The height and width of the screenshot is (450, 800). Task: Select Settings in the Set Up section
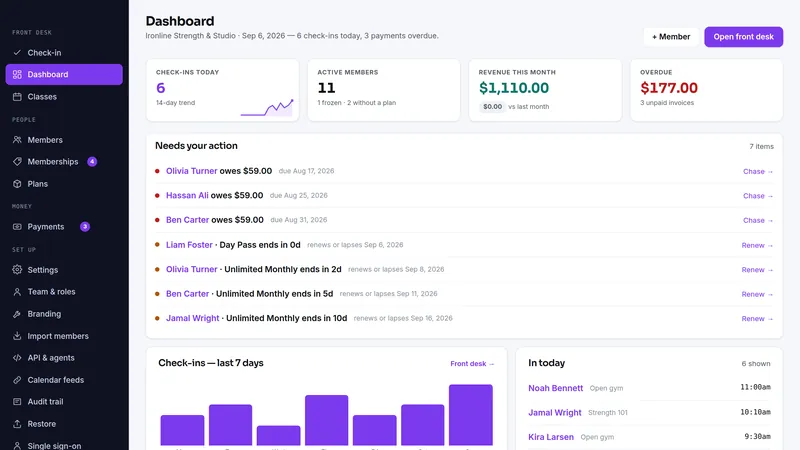[x=64, y=269]
